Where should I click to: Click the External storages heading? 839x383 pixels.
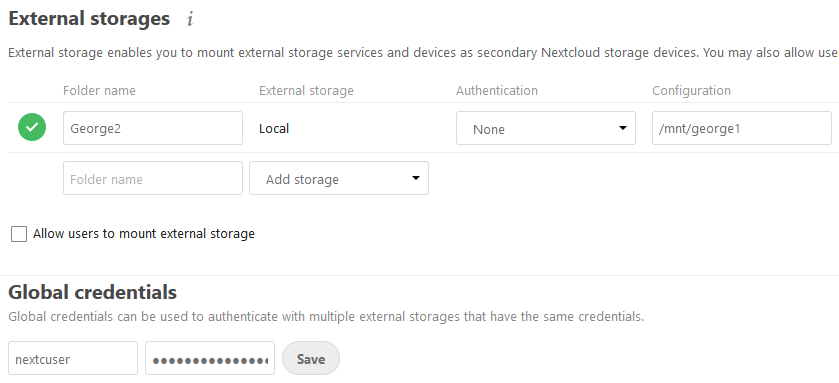tap(89, 19)
